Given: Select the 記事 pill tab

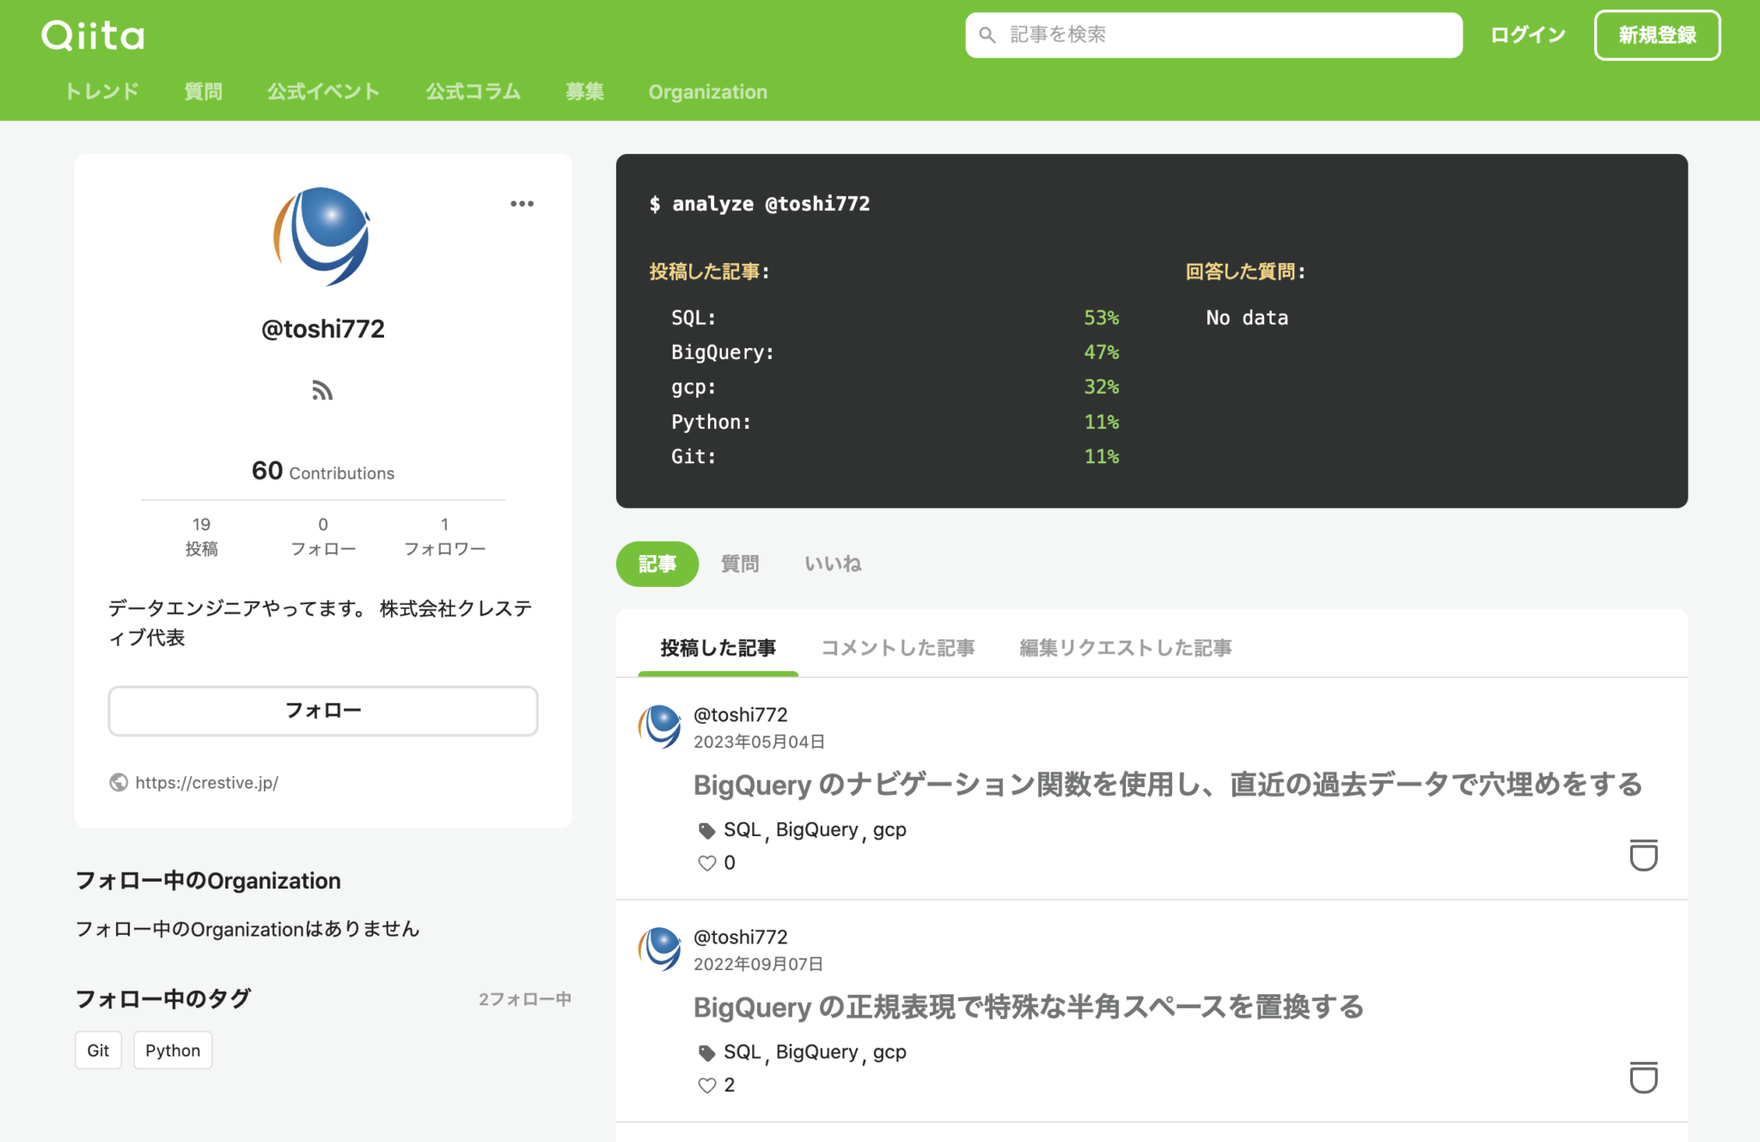Looking at the screenshot, I should (x=657, y=564).
